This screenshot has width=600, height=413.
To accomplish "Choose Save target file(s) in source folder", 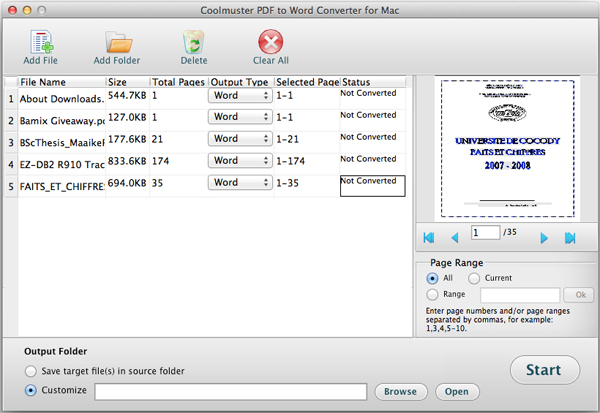I will pos(31,371).
